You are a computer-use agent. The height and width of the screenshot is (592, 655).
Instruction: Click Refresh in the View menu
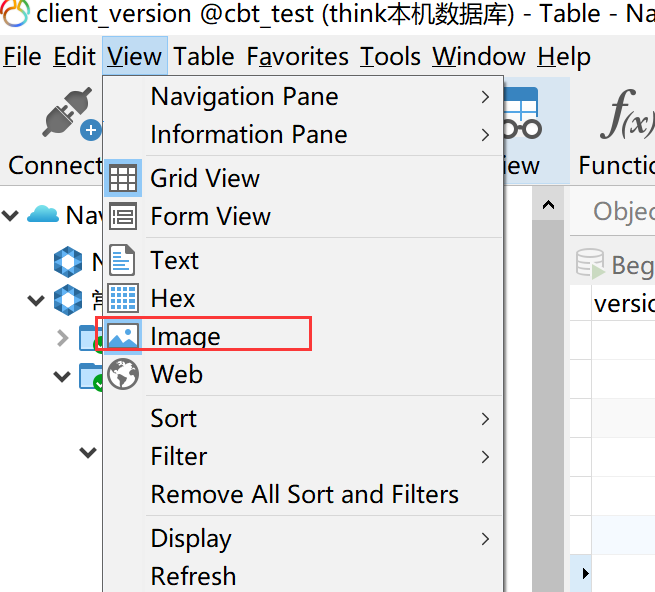(193, 577)
